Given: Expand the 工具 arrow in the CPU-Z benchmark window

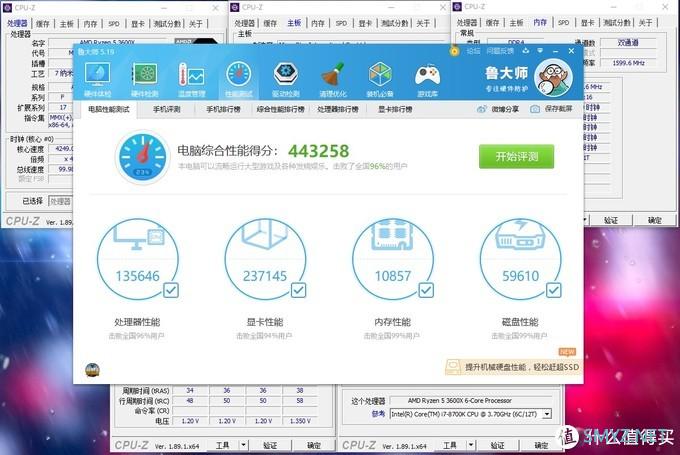Looking at the screenshot, I should pyautogui.click(x=471, y=445).
